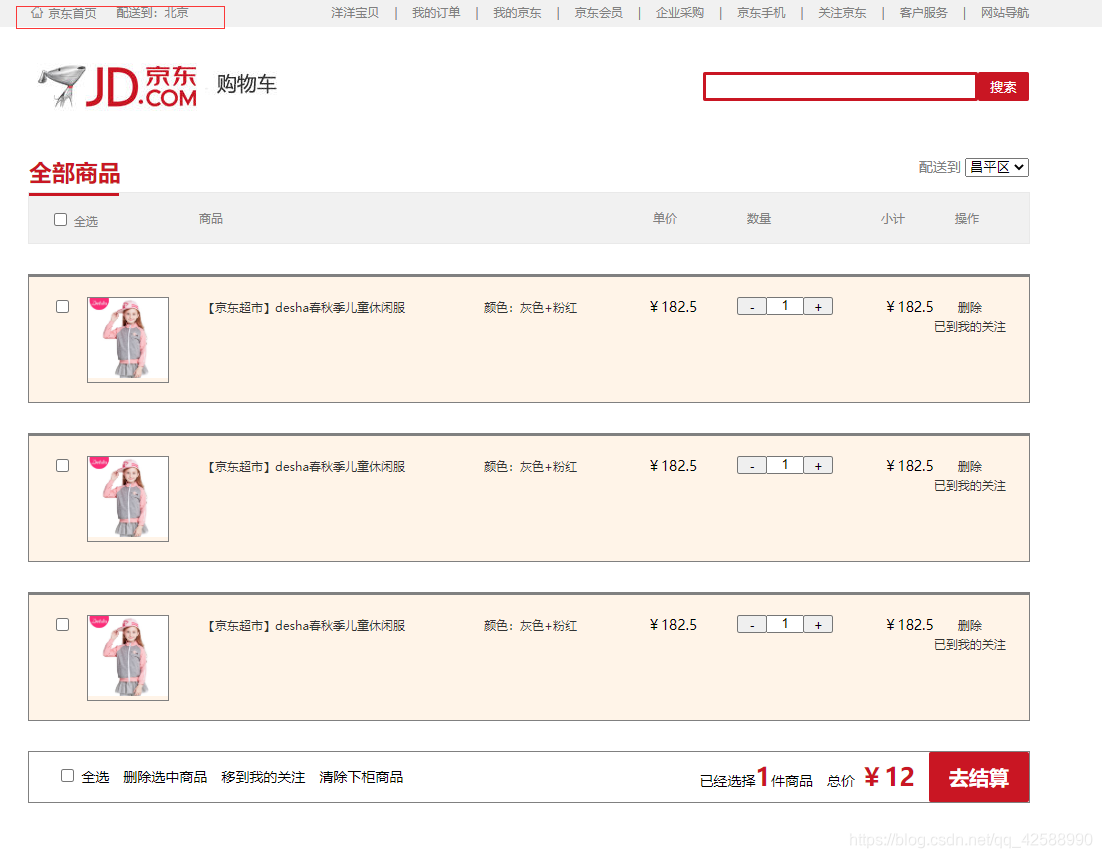Click the first product's 颜色：灰色+粉红 text
This screenshot has width=1102, height=858.
tap(531, 308)
